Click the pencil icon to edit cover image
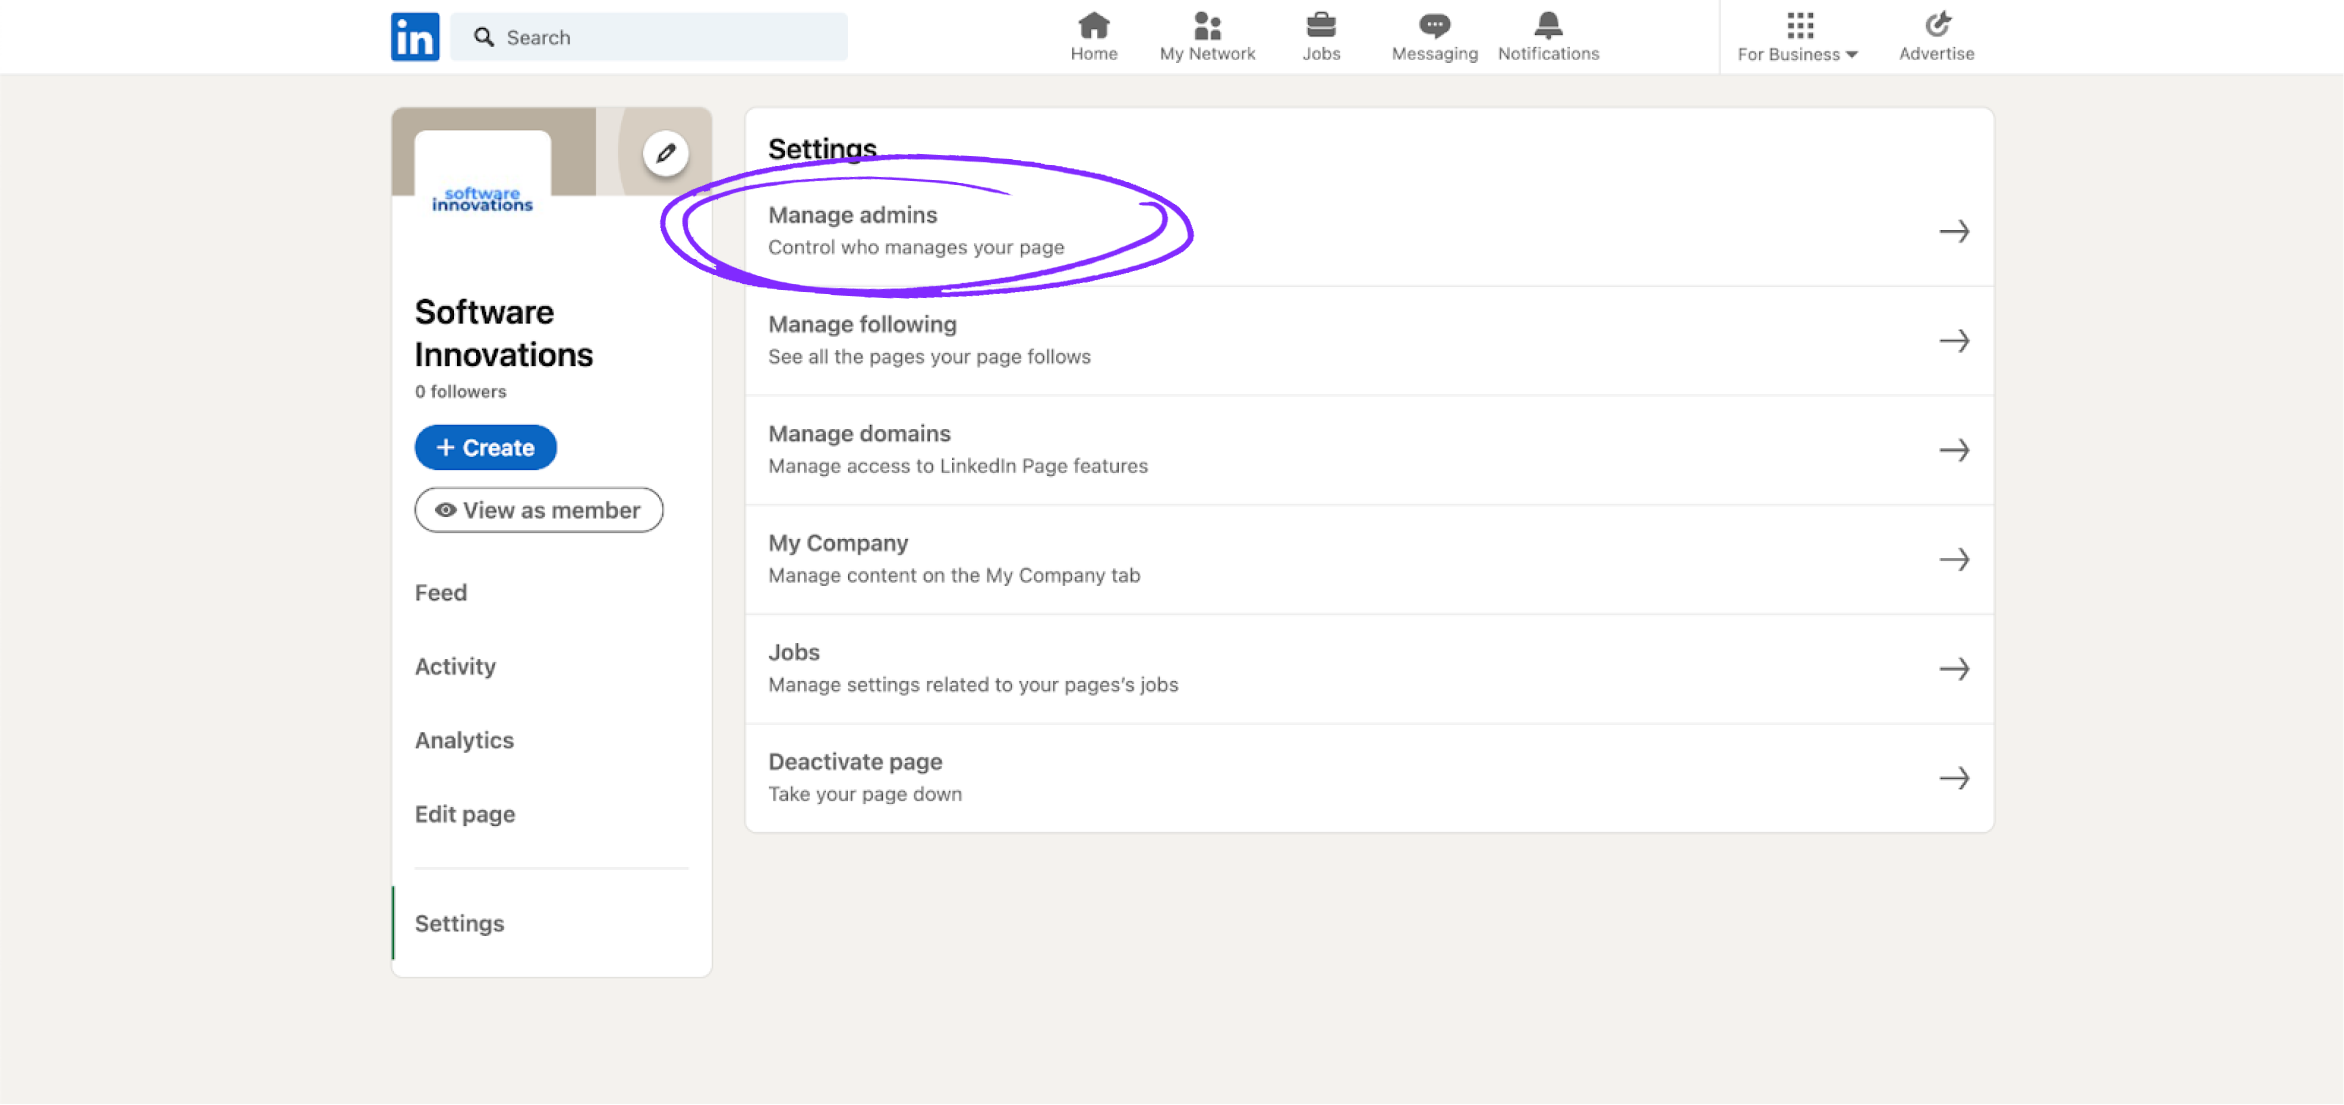Screen dimensions: 2344x1105 pos(665,153)
